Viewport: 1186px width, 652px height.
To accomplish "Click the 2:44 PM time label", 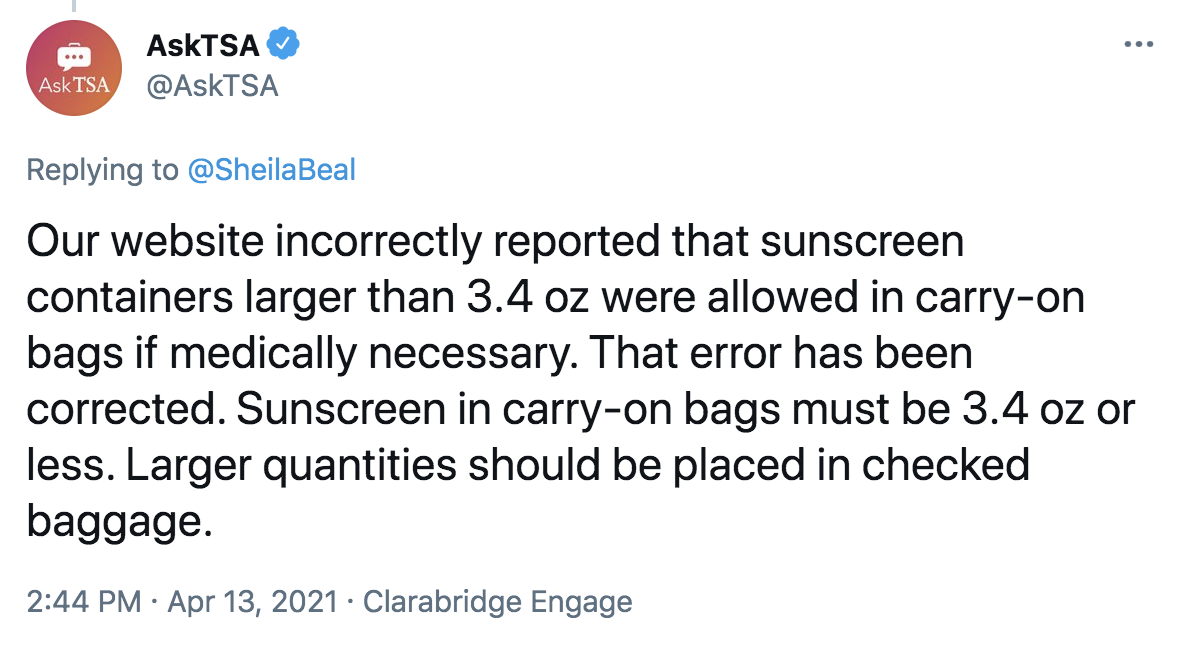I will click(81, 601).
